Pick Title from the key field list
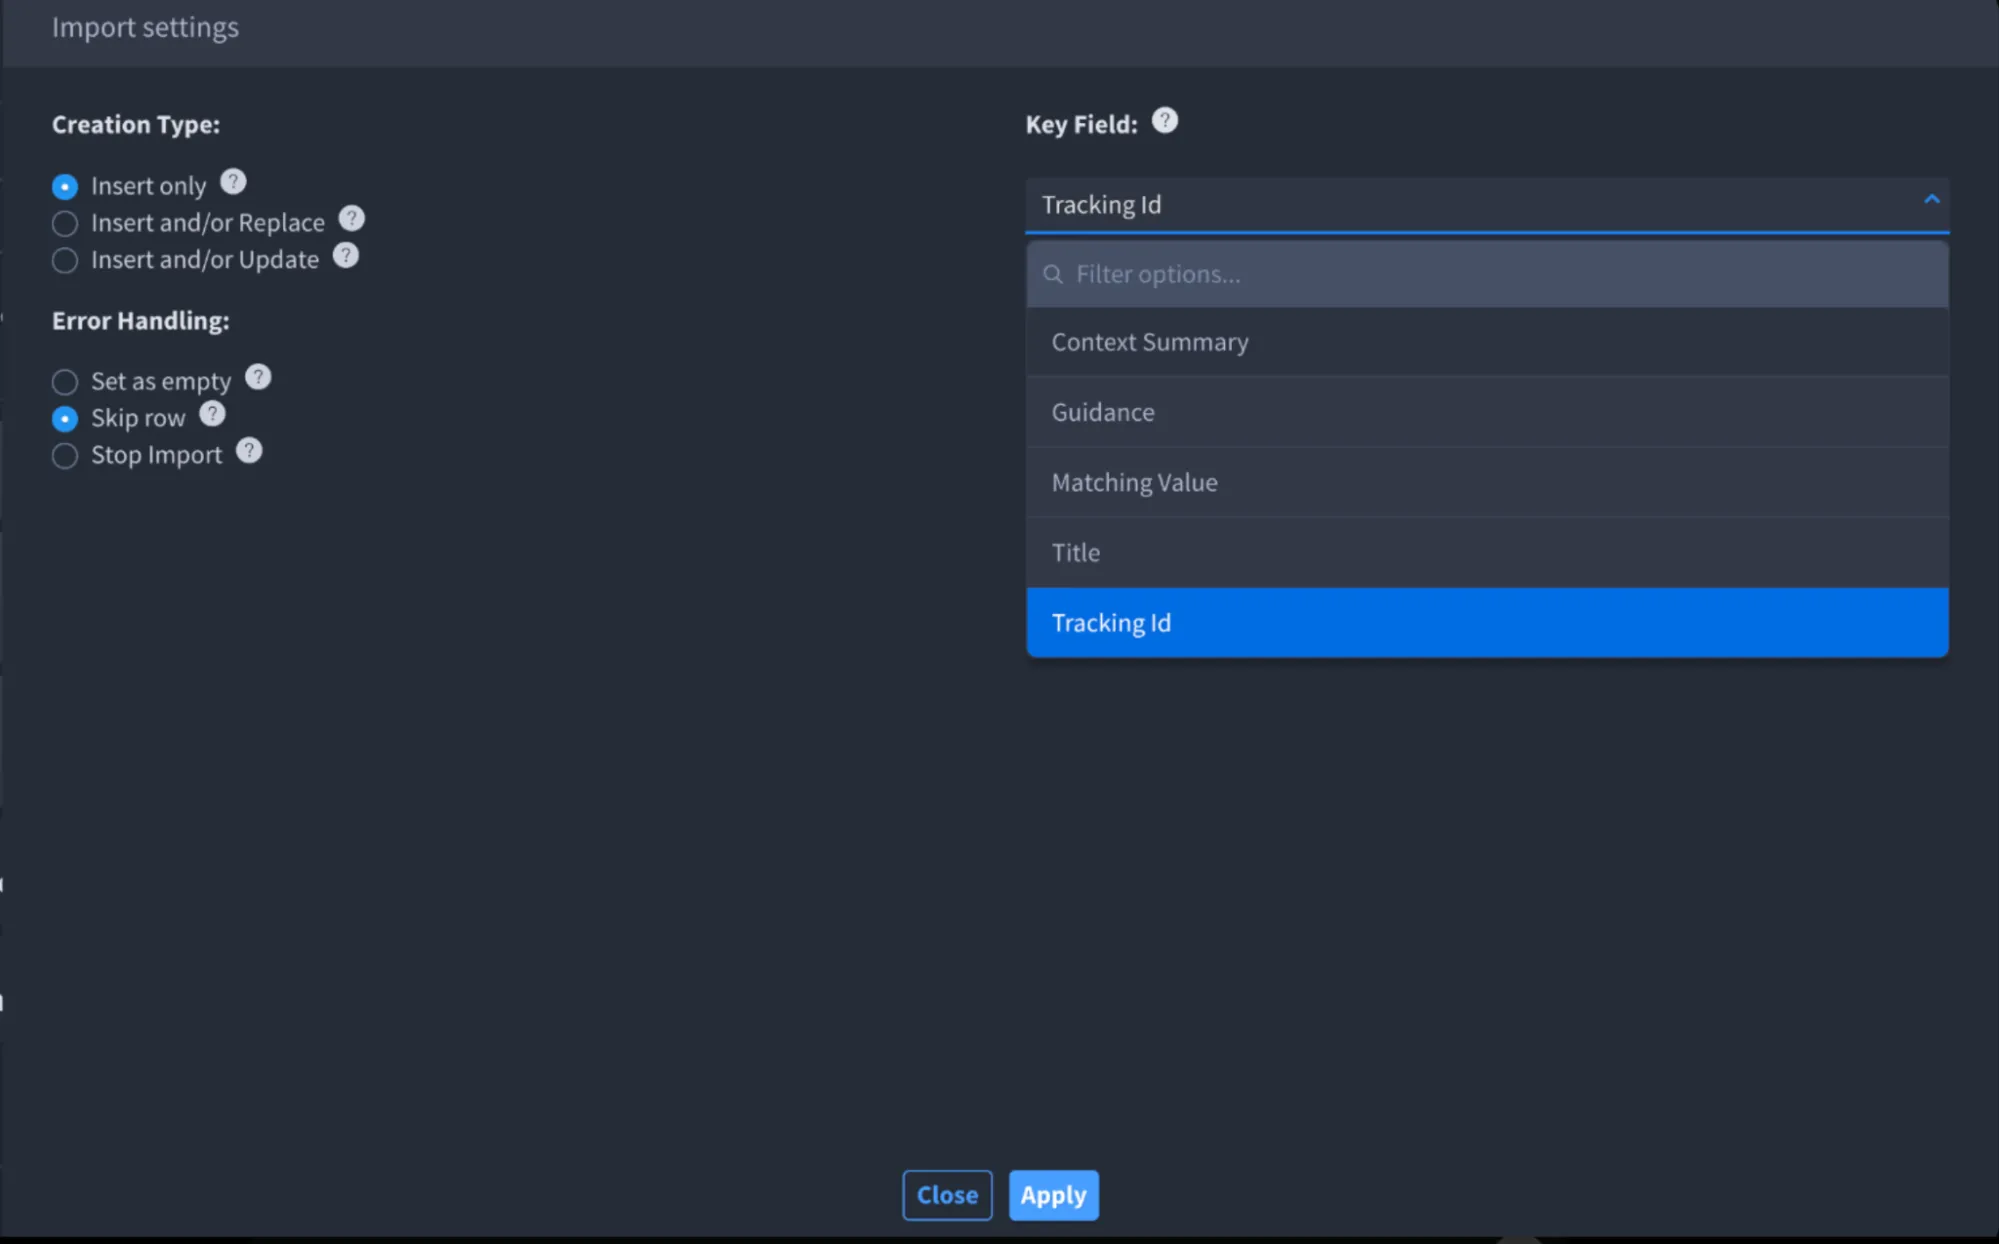The width and height of the screenshot is (1999, 1244). pyautogui.click(x=1487, y=552)
